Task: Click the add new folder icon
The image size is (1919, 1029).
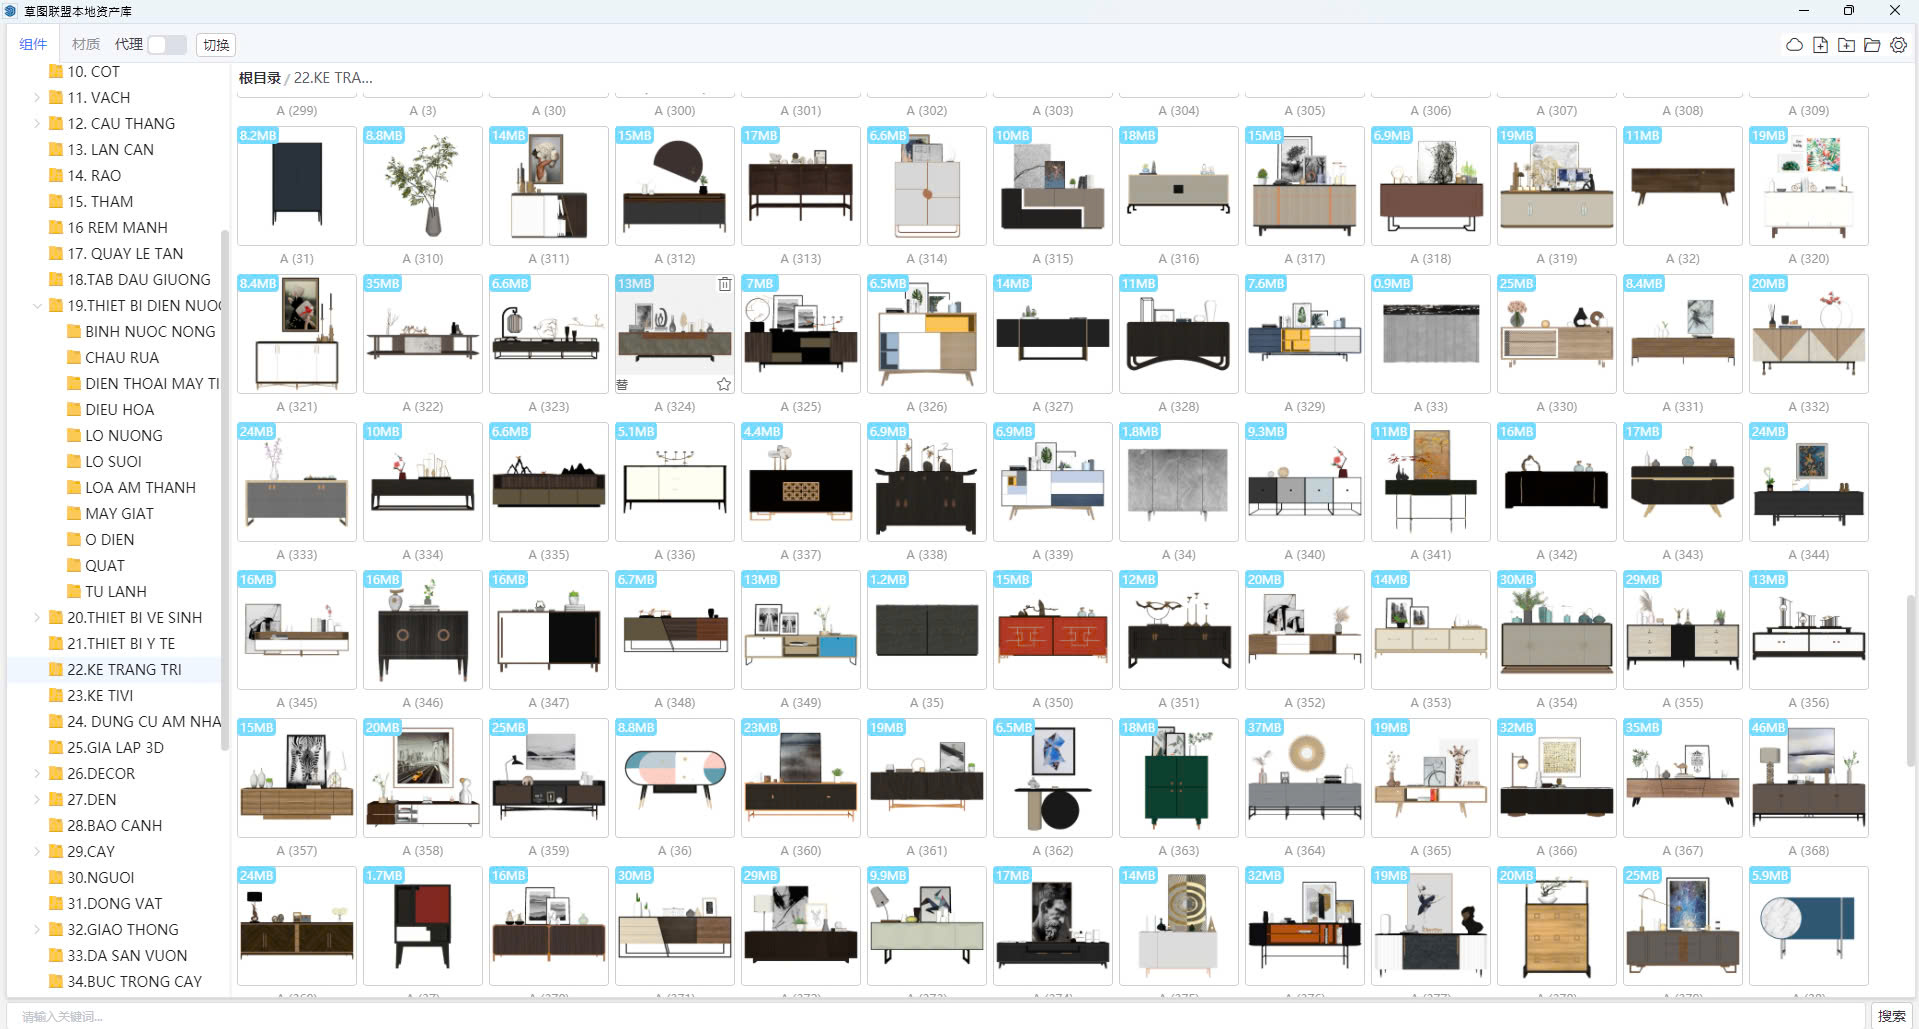Action: coord(1846,45)
